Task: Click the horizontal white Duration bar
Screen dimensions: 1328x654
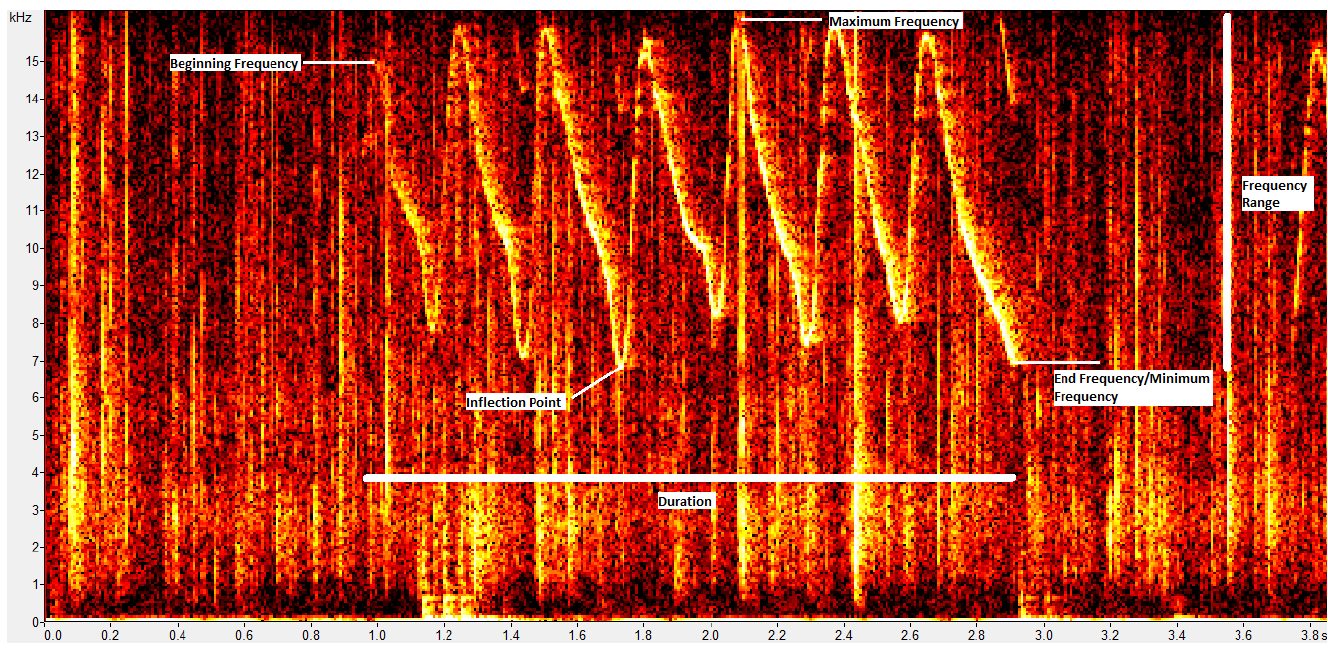Action: (x=690, y=478)
